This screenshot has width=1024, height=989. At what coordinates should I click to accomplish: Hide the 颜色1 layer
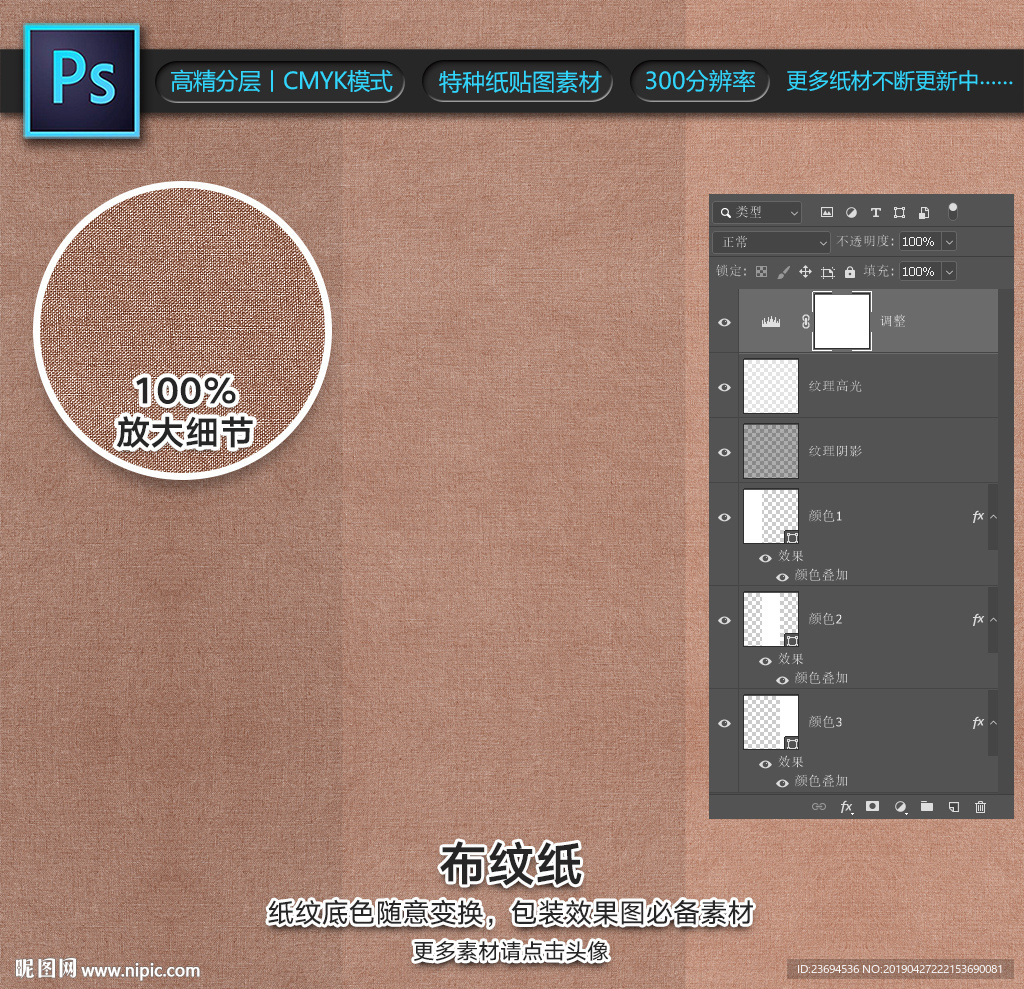[724, 517]
